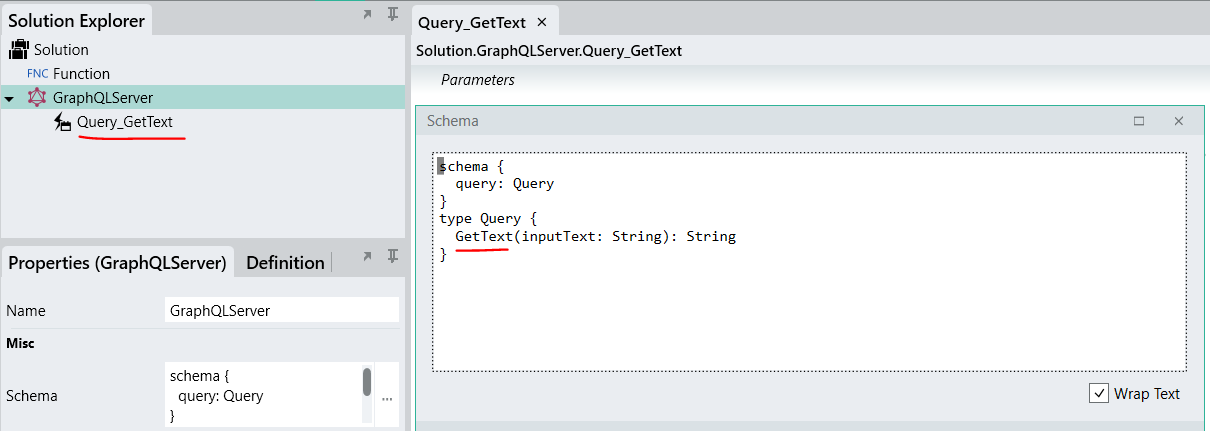Click the GraphQLServer logo icon

[x=37, y=97]
